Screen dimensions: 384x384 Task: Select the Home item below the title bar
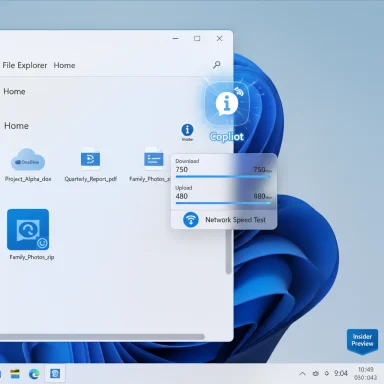tap(14, 91)
